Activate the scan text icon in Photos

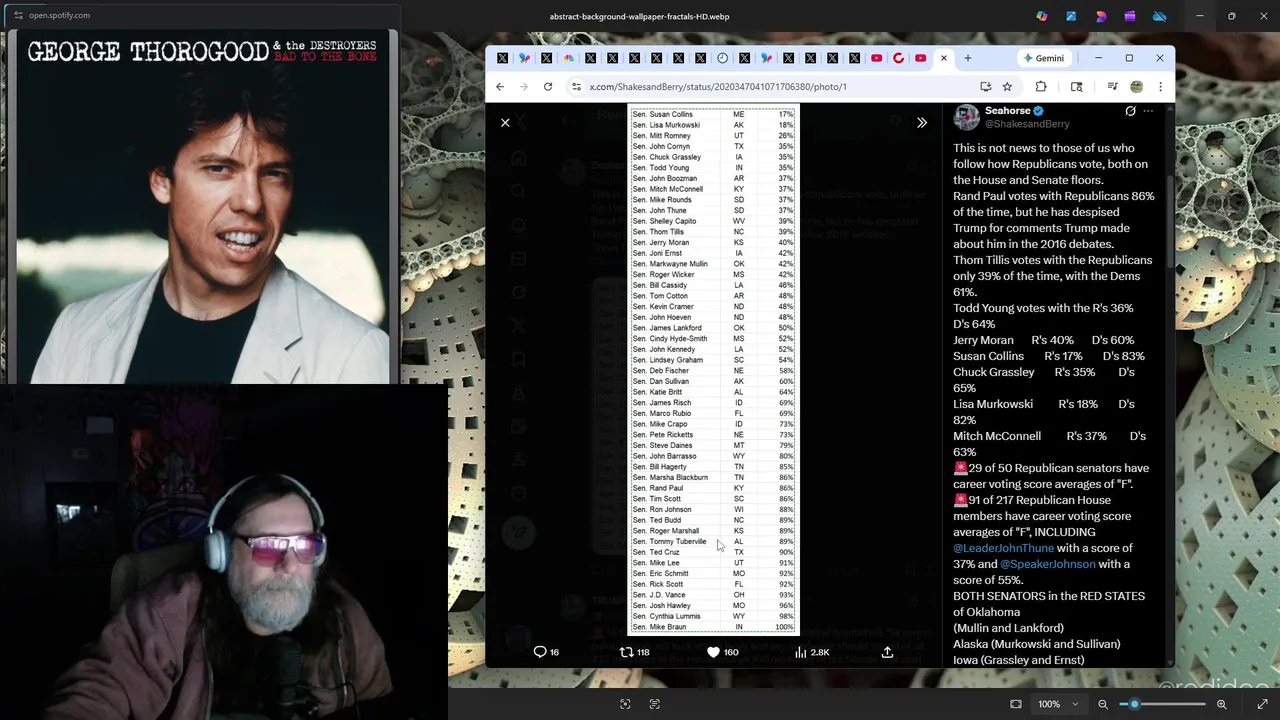(655, 704)
